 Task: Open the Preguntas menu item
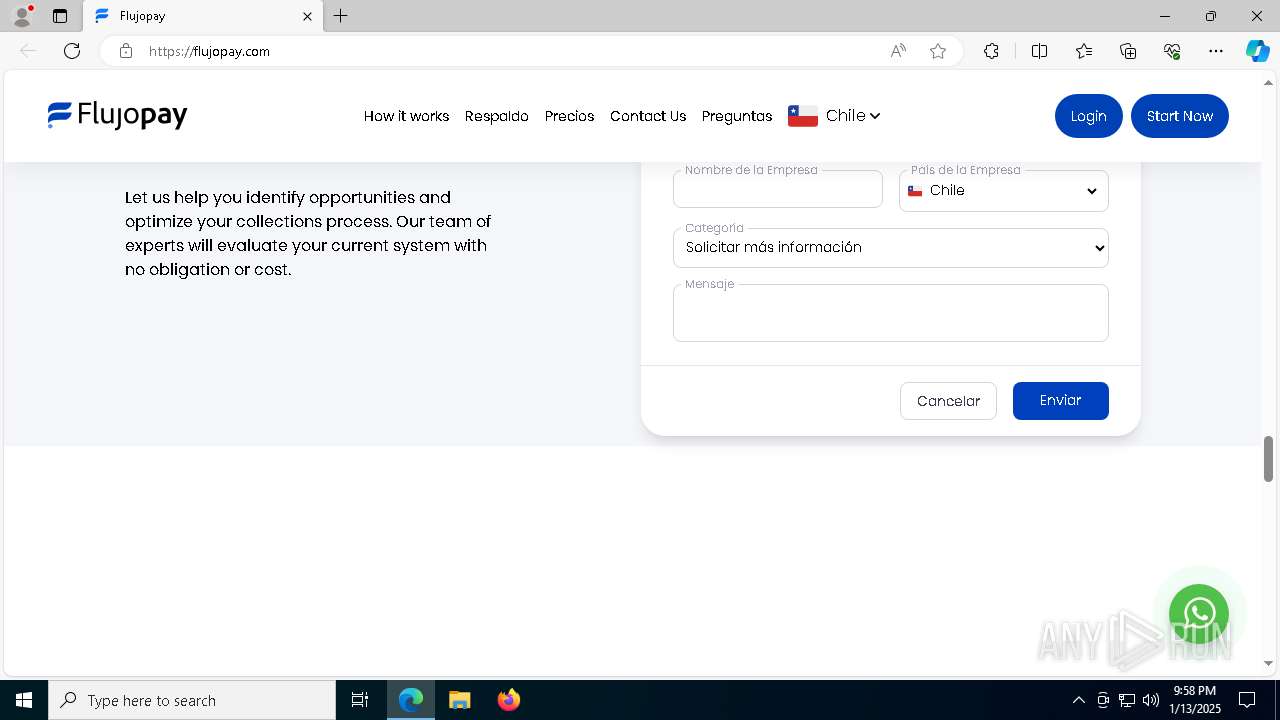coord(737,116)
